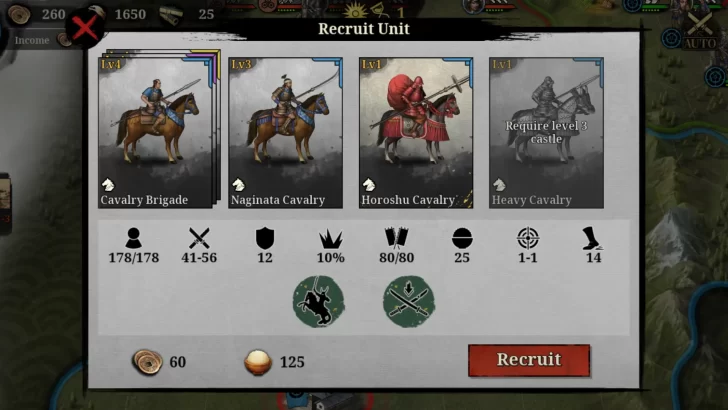The height and width of the screenshot is (410, 728).
Task: Tap the unit headcount icon showing 178/178
Action: [134, 238]
